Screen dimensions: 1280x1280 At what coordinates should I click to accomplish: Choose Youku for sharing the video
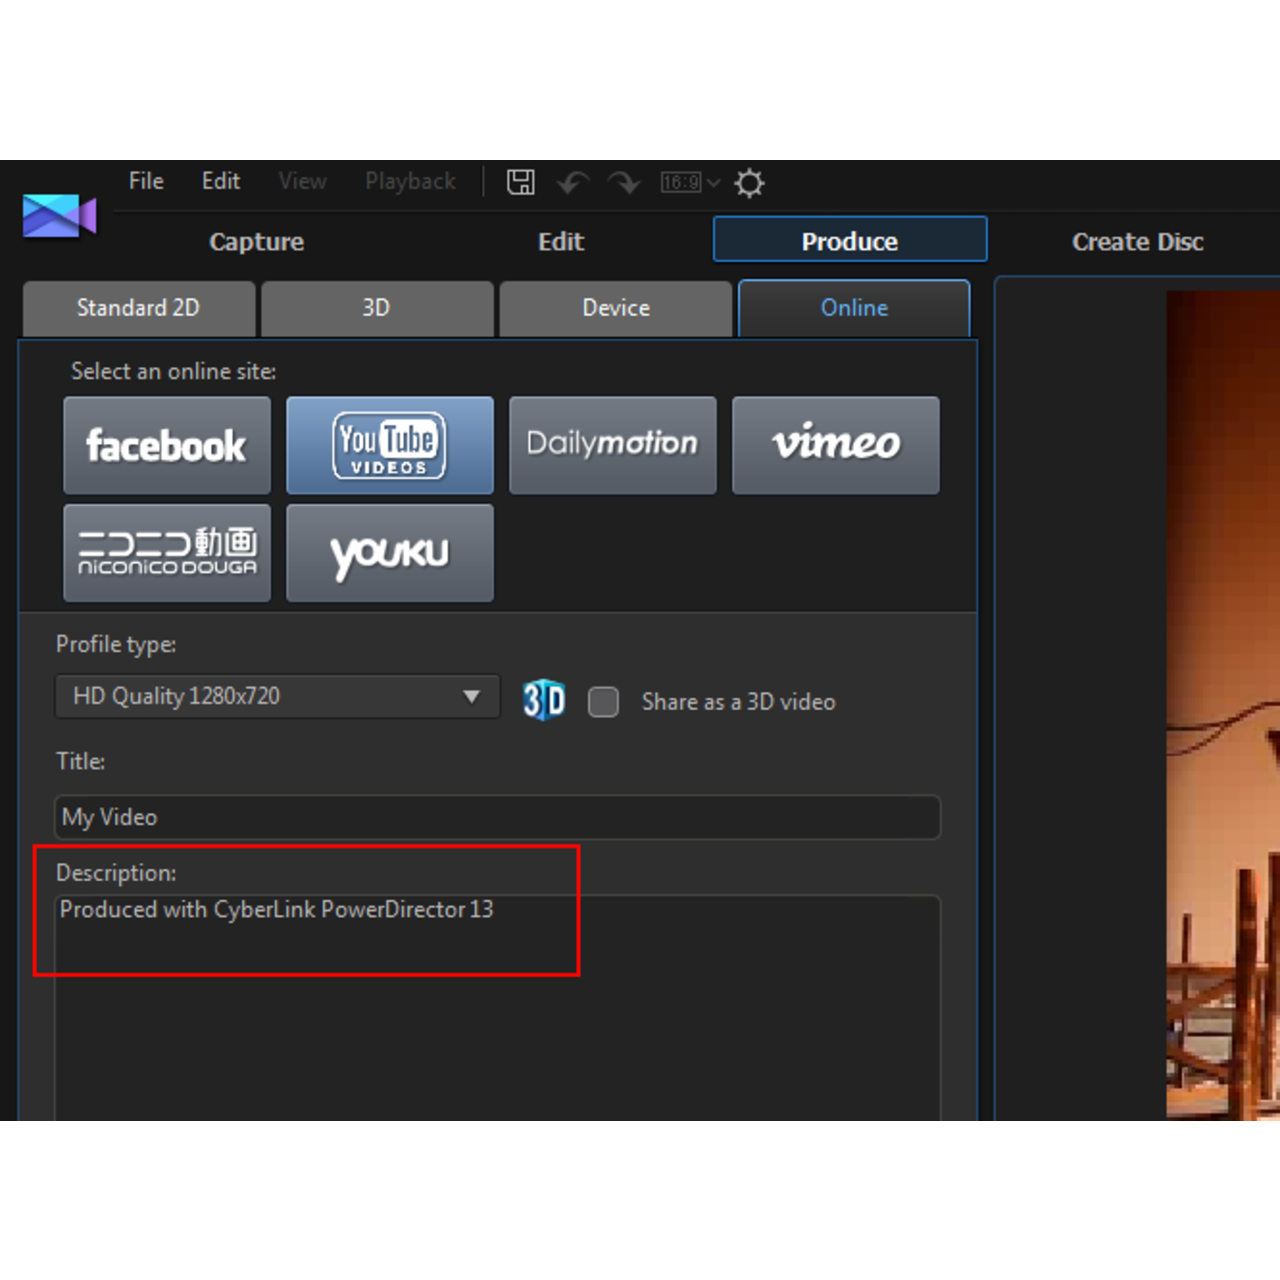point(389,552)
